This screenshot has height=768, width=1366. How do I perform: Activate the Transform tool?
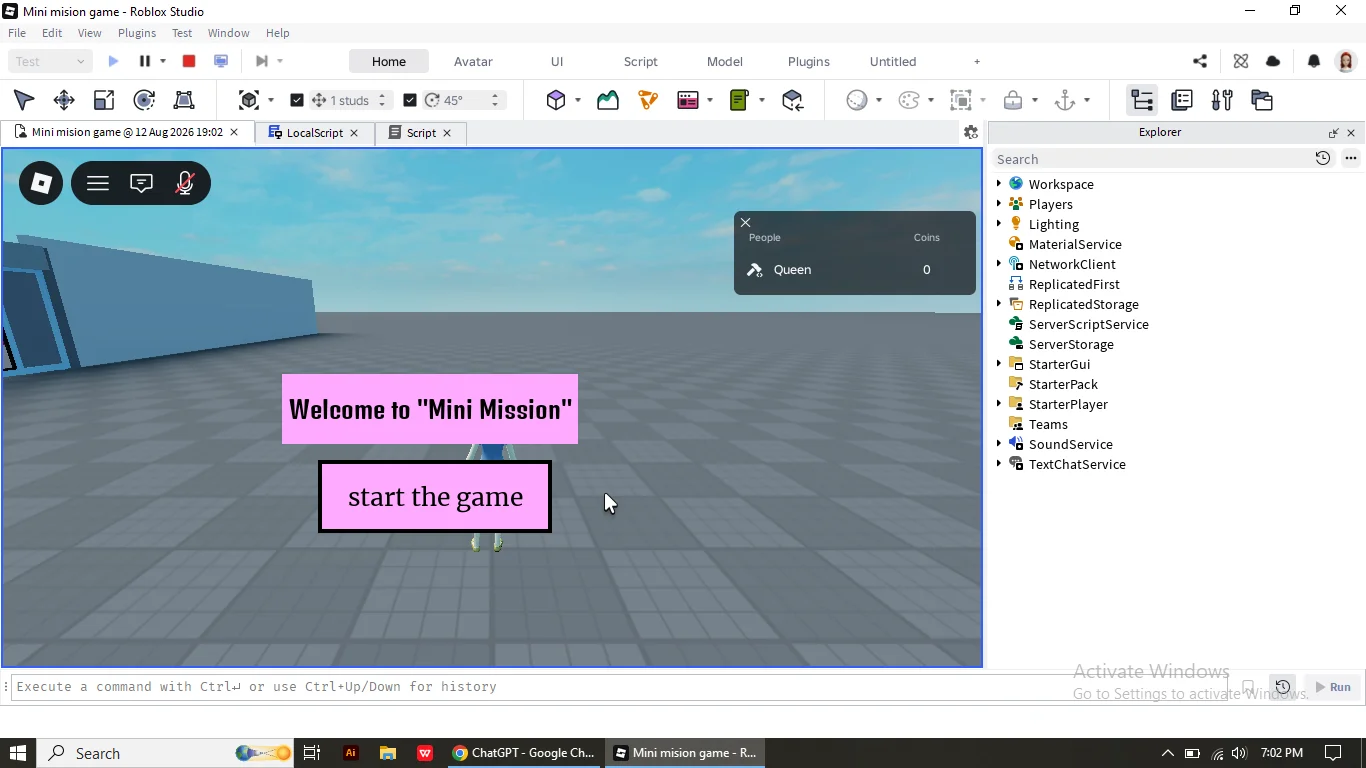pyautogui.click(x=184, y=100)
